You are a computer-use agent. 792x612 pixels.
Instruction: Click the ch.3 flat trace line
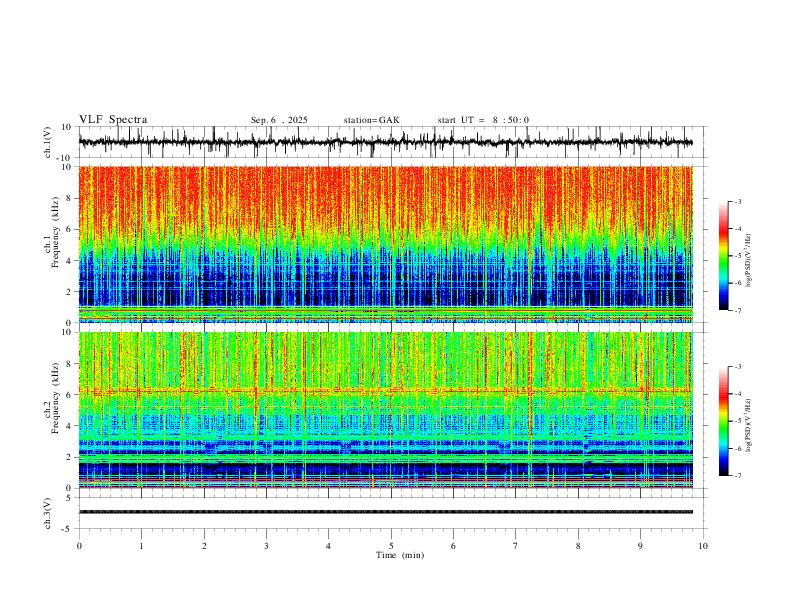tap(386, 512)
